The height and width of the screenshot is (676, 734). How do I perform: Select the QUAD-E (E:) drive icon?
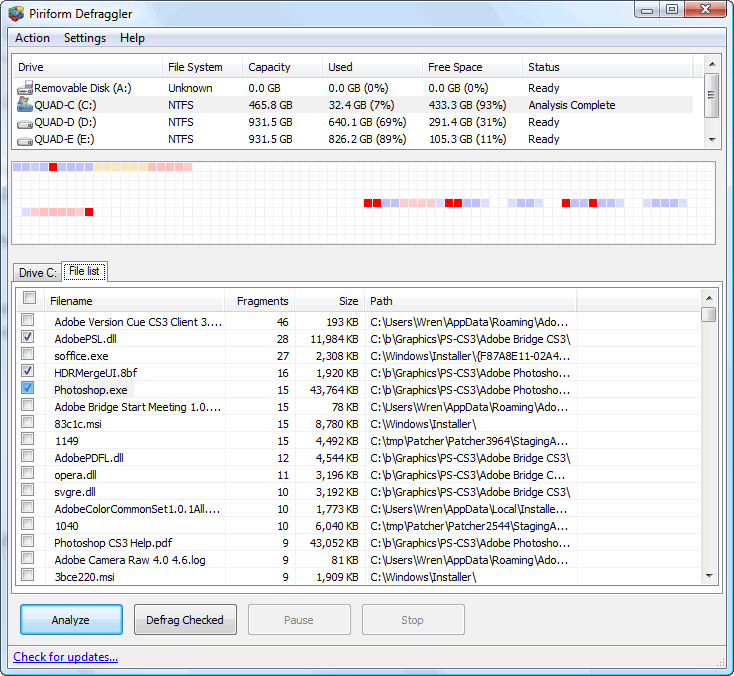coord(25,141)
